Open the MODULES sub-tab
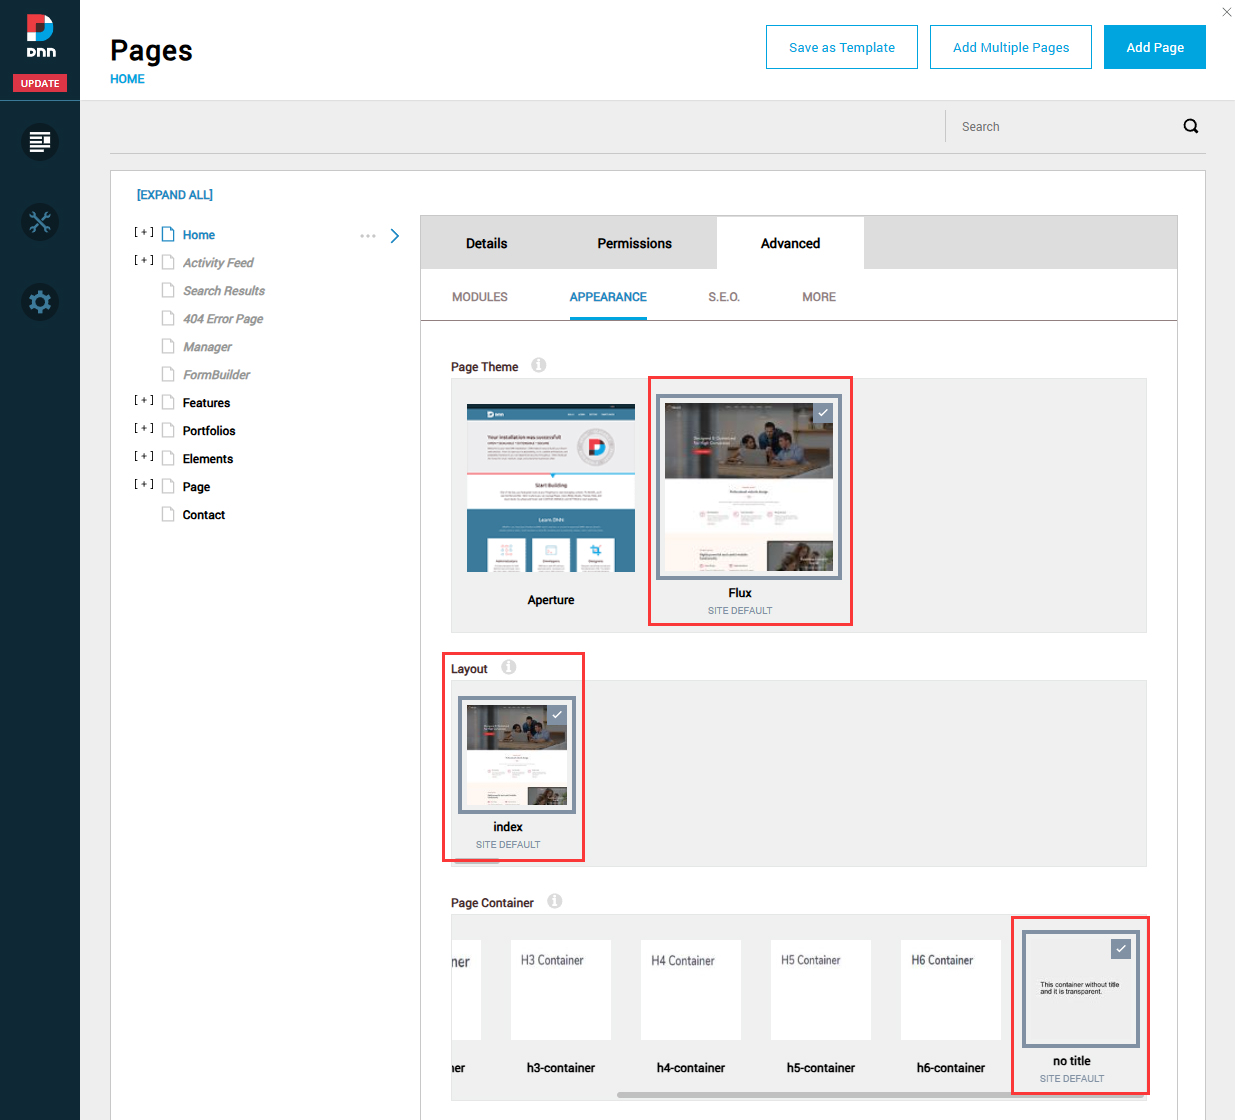1235x1120 pixels. 480,297
